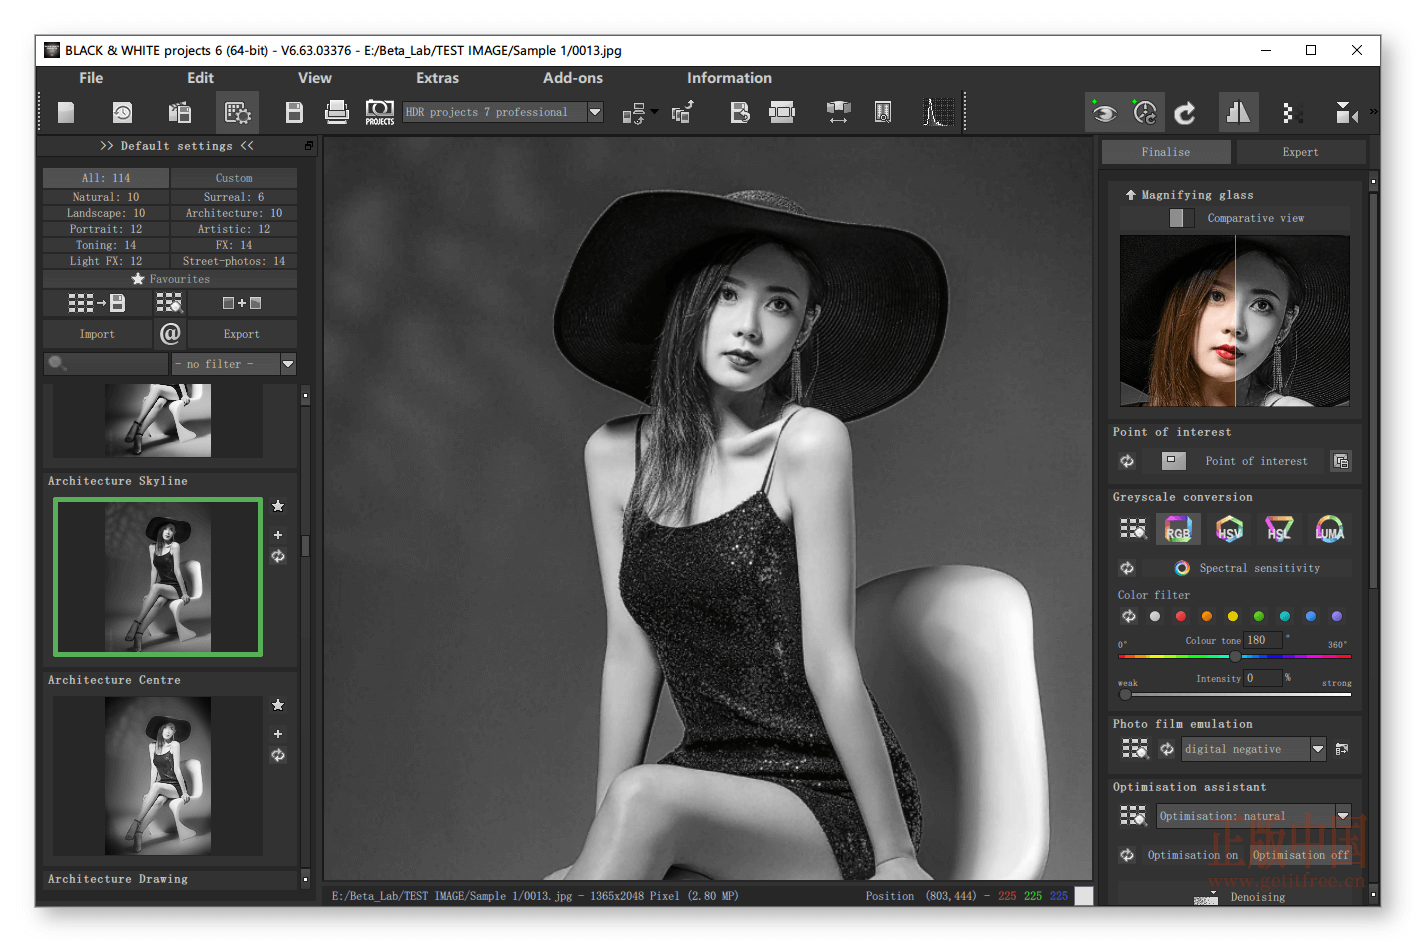Click the Import button
1416x942 pixels.
[97, 334]
